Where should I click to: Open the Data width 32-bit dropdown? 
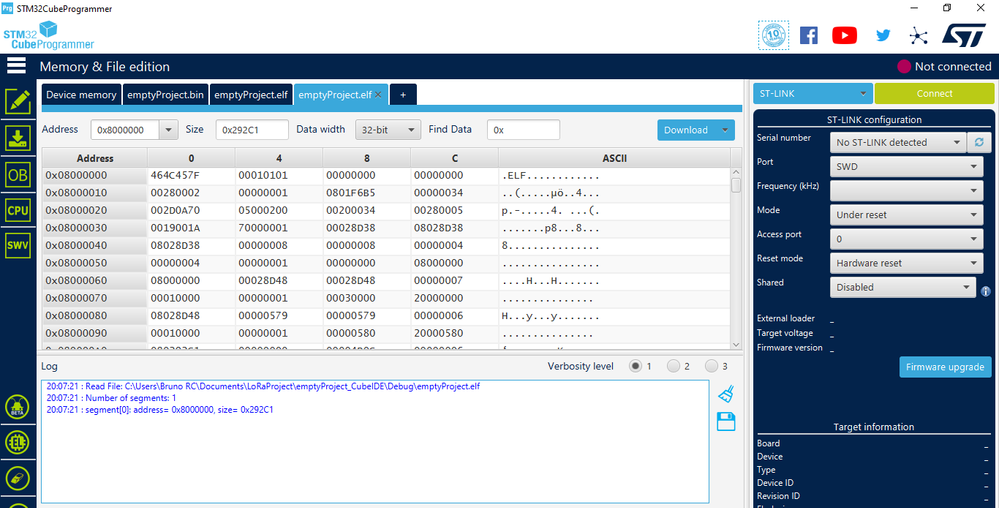(387, 129)
